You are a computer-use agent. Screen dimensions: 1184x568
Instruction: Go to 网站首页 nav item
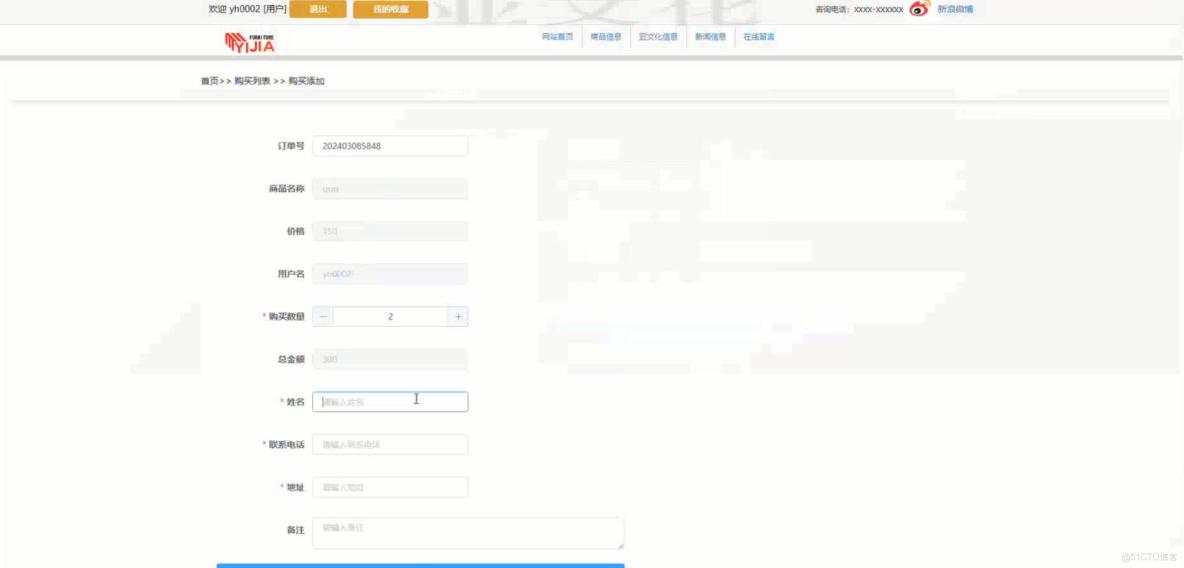pyautogui.click(x=557, y=37)
